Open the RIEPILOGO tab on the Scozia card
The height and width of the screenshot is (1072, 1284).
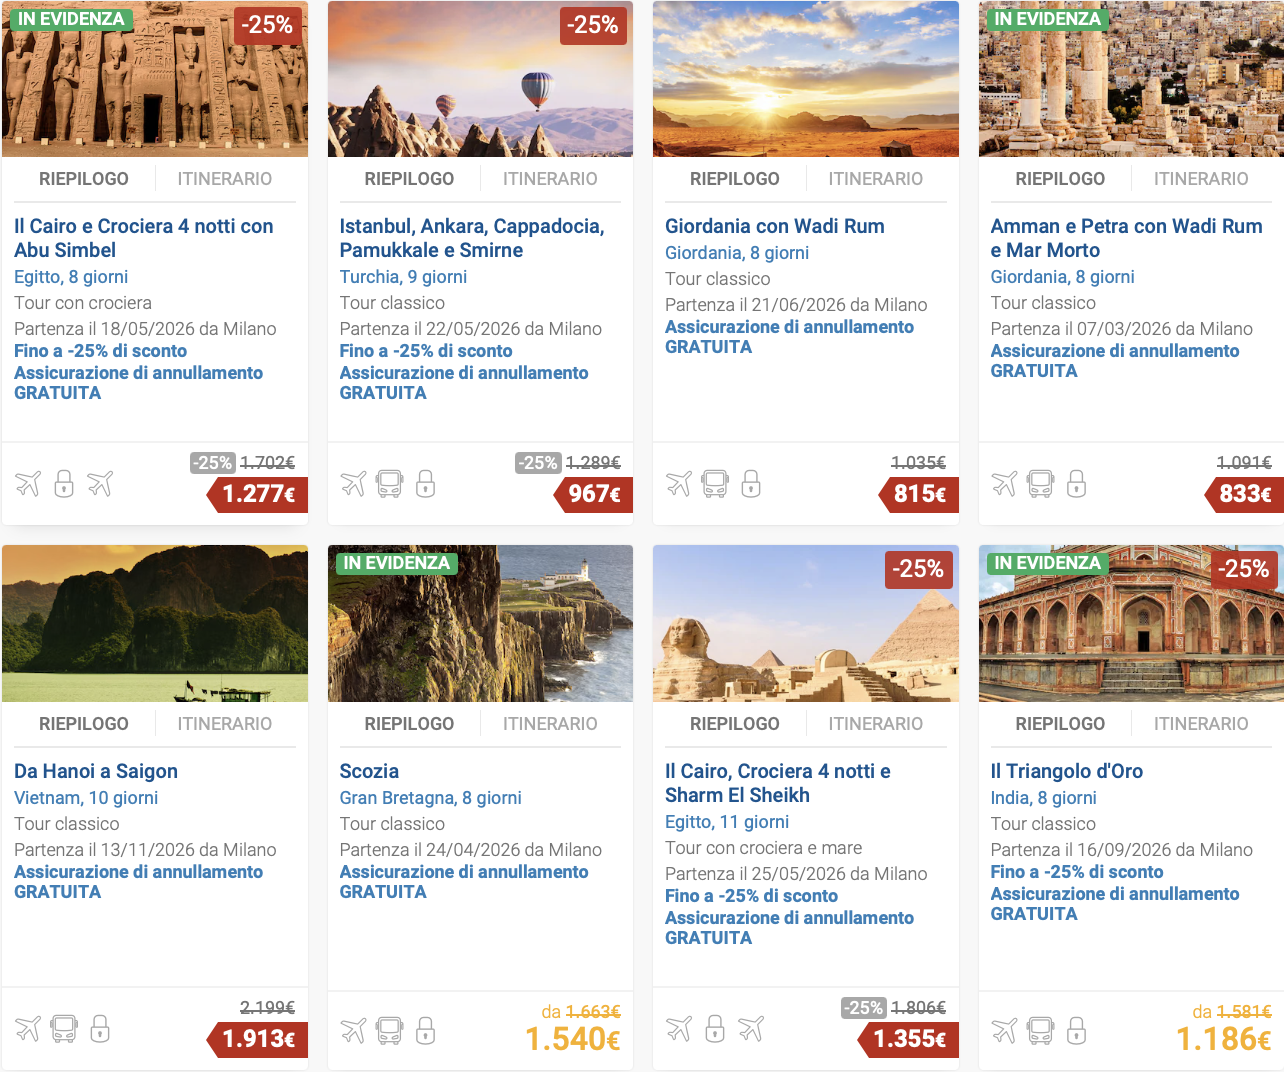409,723
